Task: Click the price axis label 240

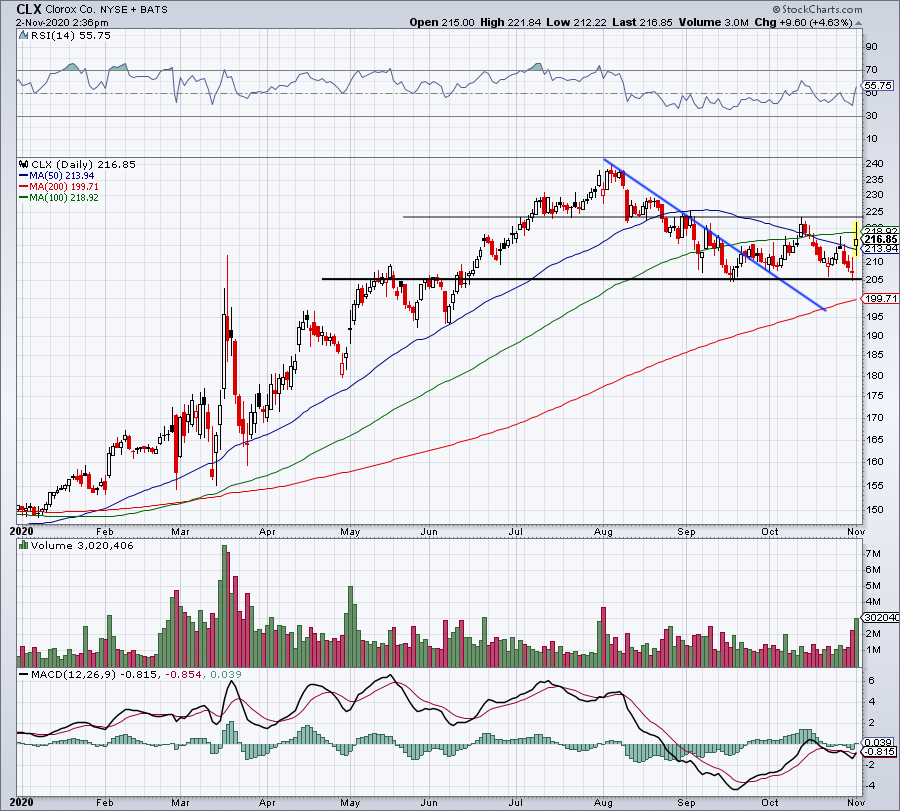Action: pyautogui.click(x=874, y=164)
